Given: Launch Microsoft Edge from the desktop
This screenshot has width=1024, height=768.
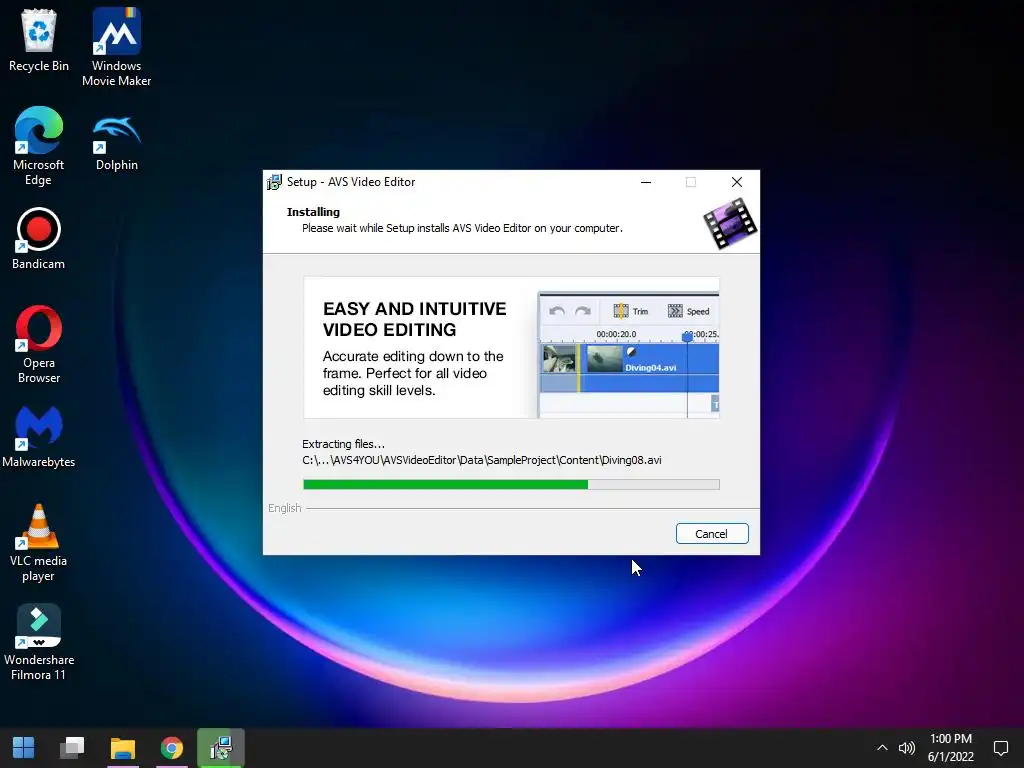Looking at the screenshot, I should coord(39,146).
